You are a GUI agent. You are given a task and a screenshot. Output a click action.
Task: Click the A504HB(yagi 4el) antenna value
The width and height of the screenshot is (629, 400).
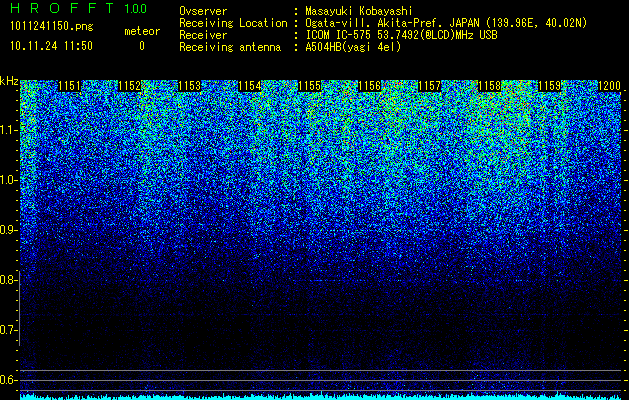(x=353, y=47)
